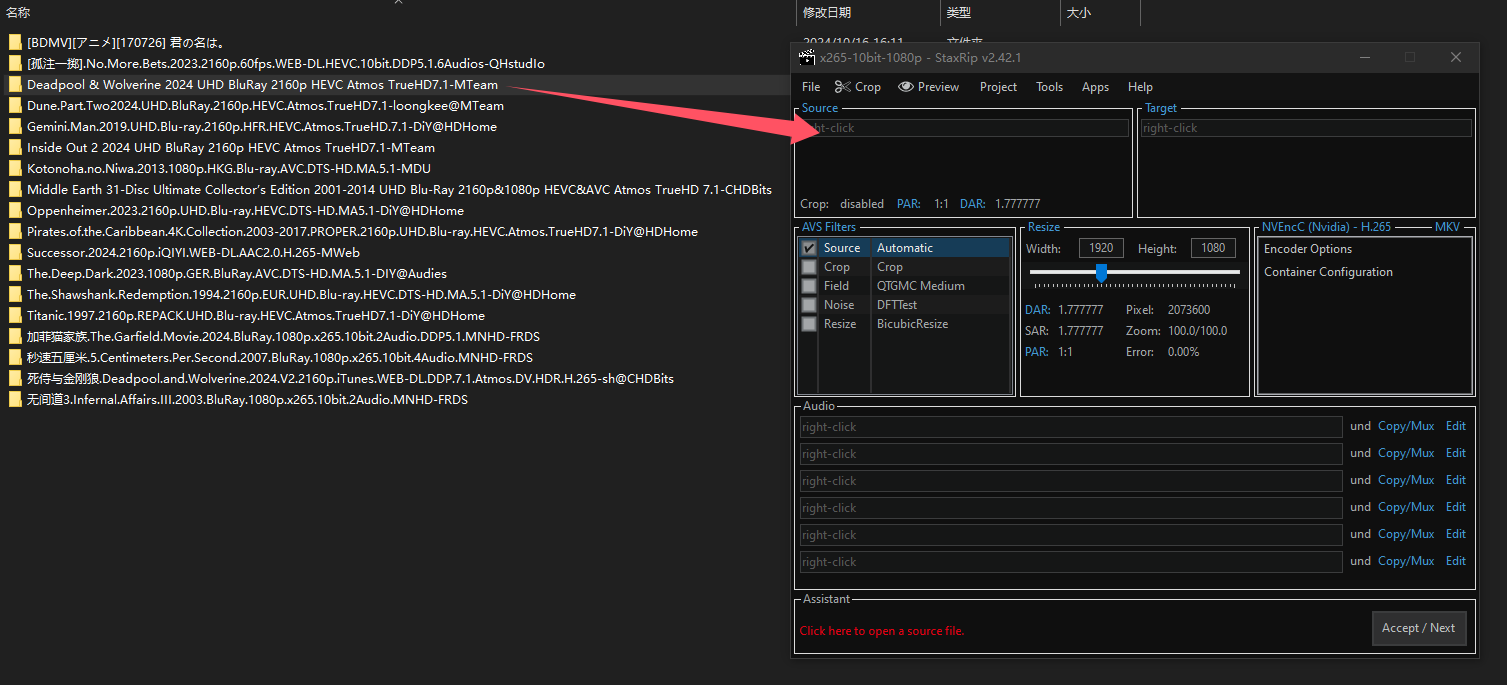The width and height of the screenshot is (1507, 685).
Task: Click folder icon for Oppenheimer.2023 entry
Action: point(15,211)
